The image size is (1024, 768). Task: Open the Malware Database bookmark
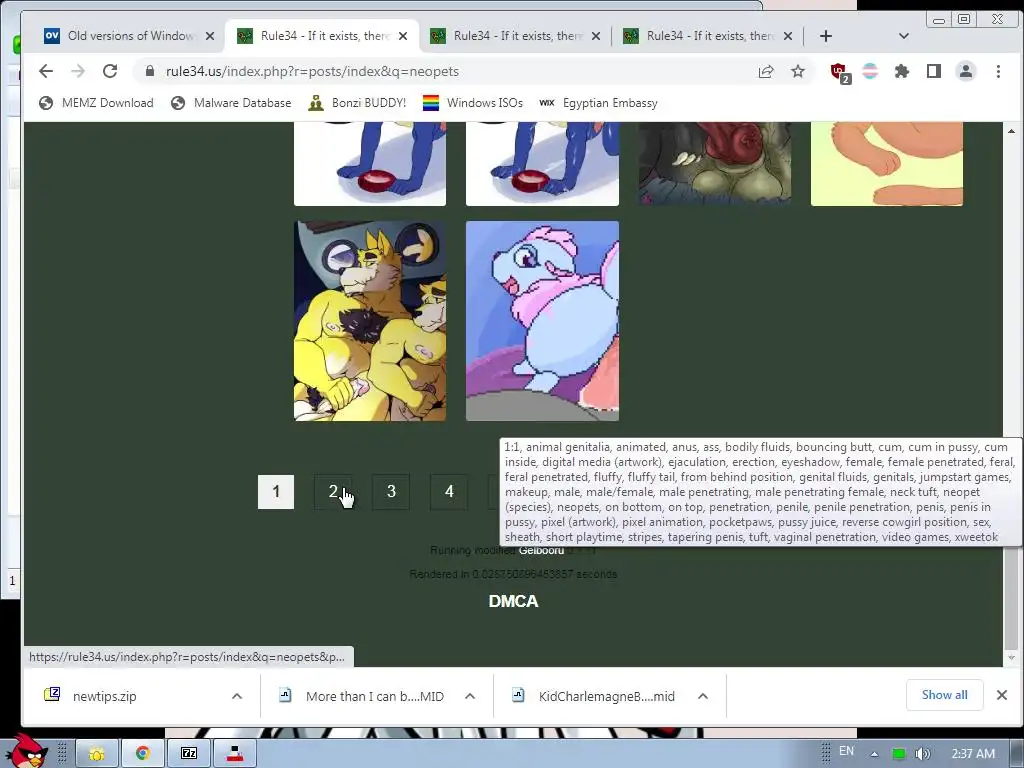231,103
